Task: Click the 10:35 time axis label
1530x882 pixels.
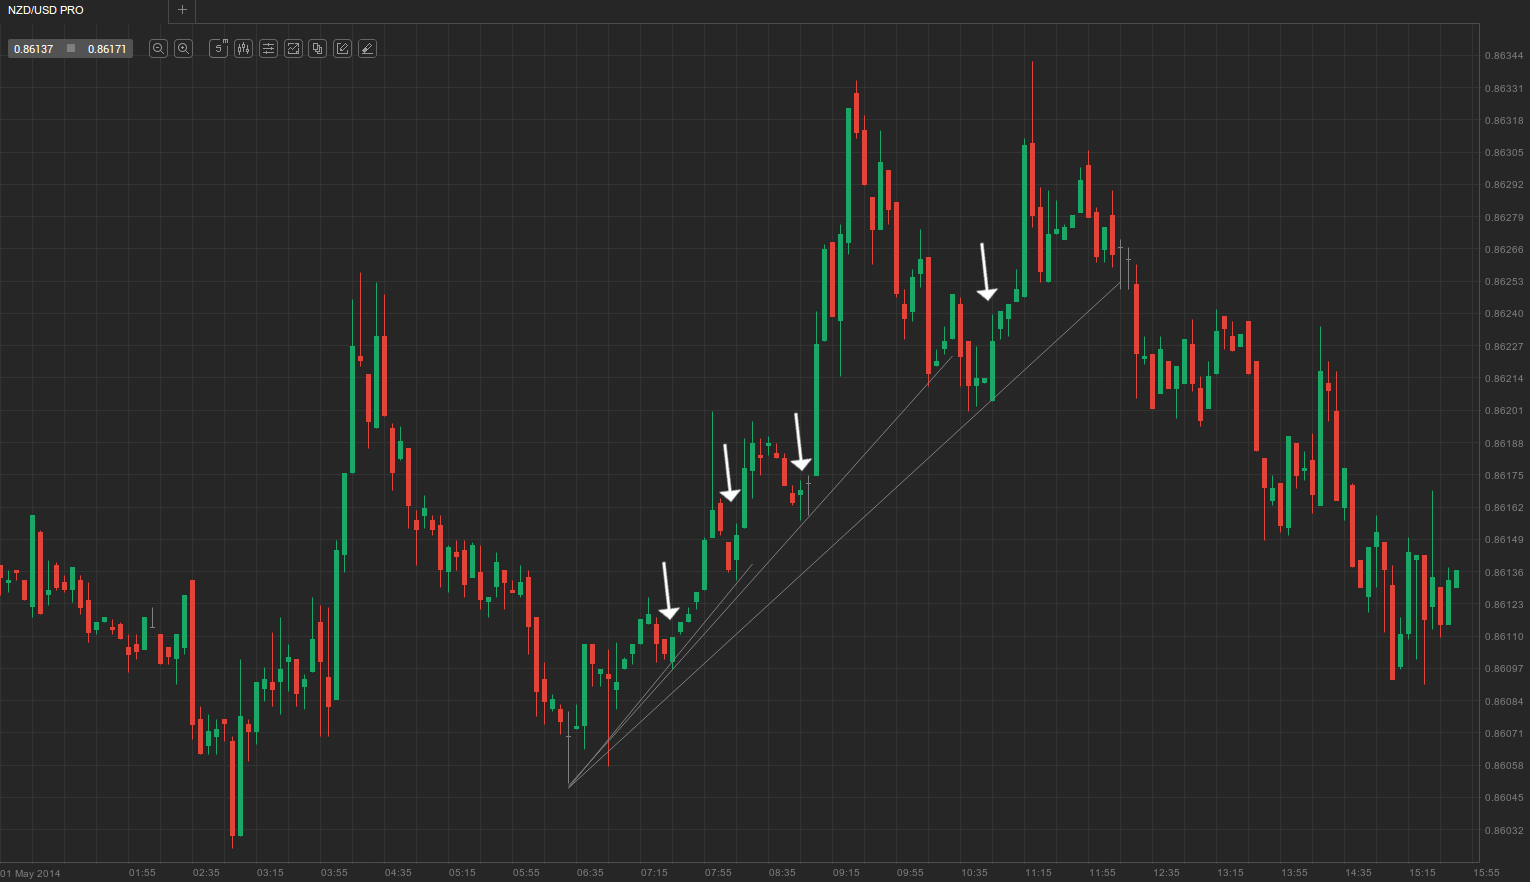Action: [x=974, y=873]
